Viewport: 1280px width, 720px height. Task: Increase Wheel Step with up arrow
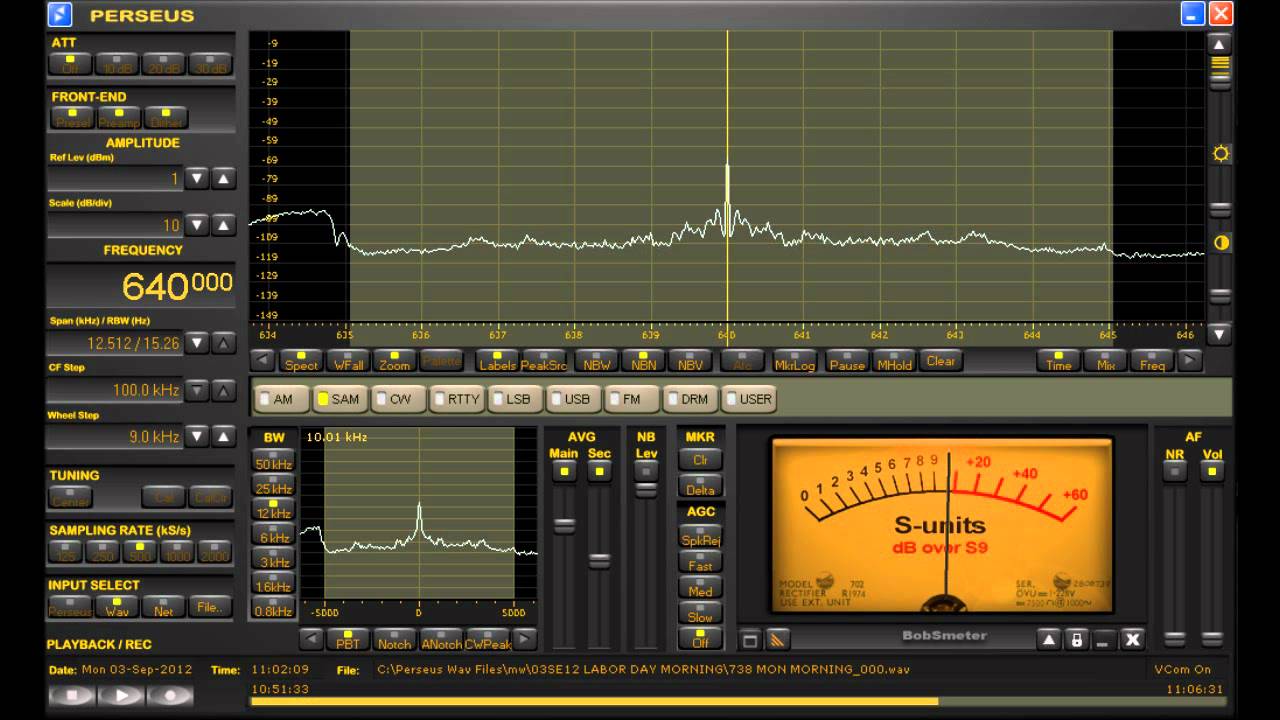(224, 436)
